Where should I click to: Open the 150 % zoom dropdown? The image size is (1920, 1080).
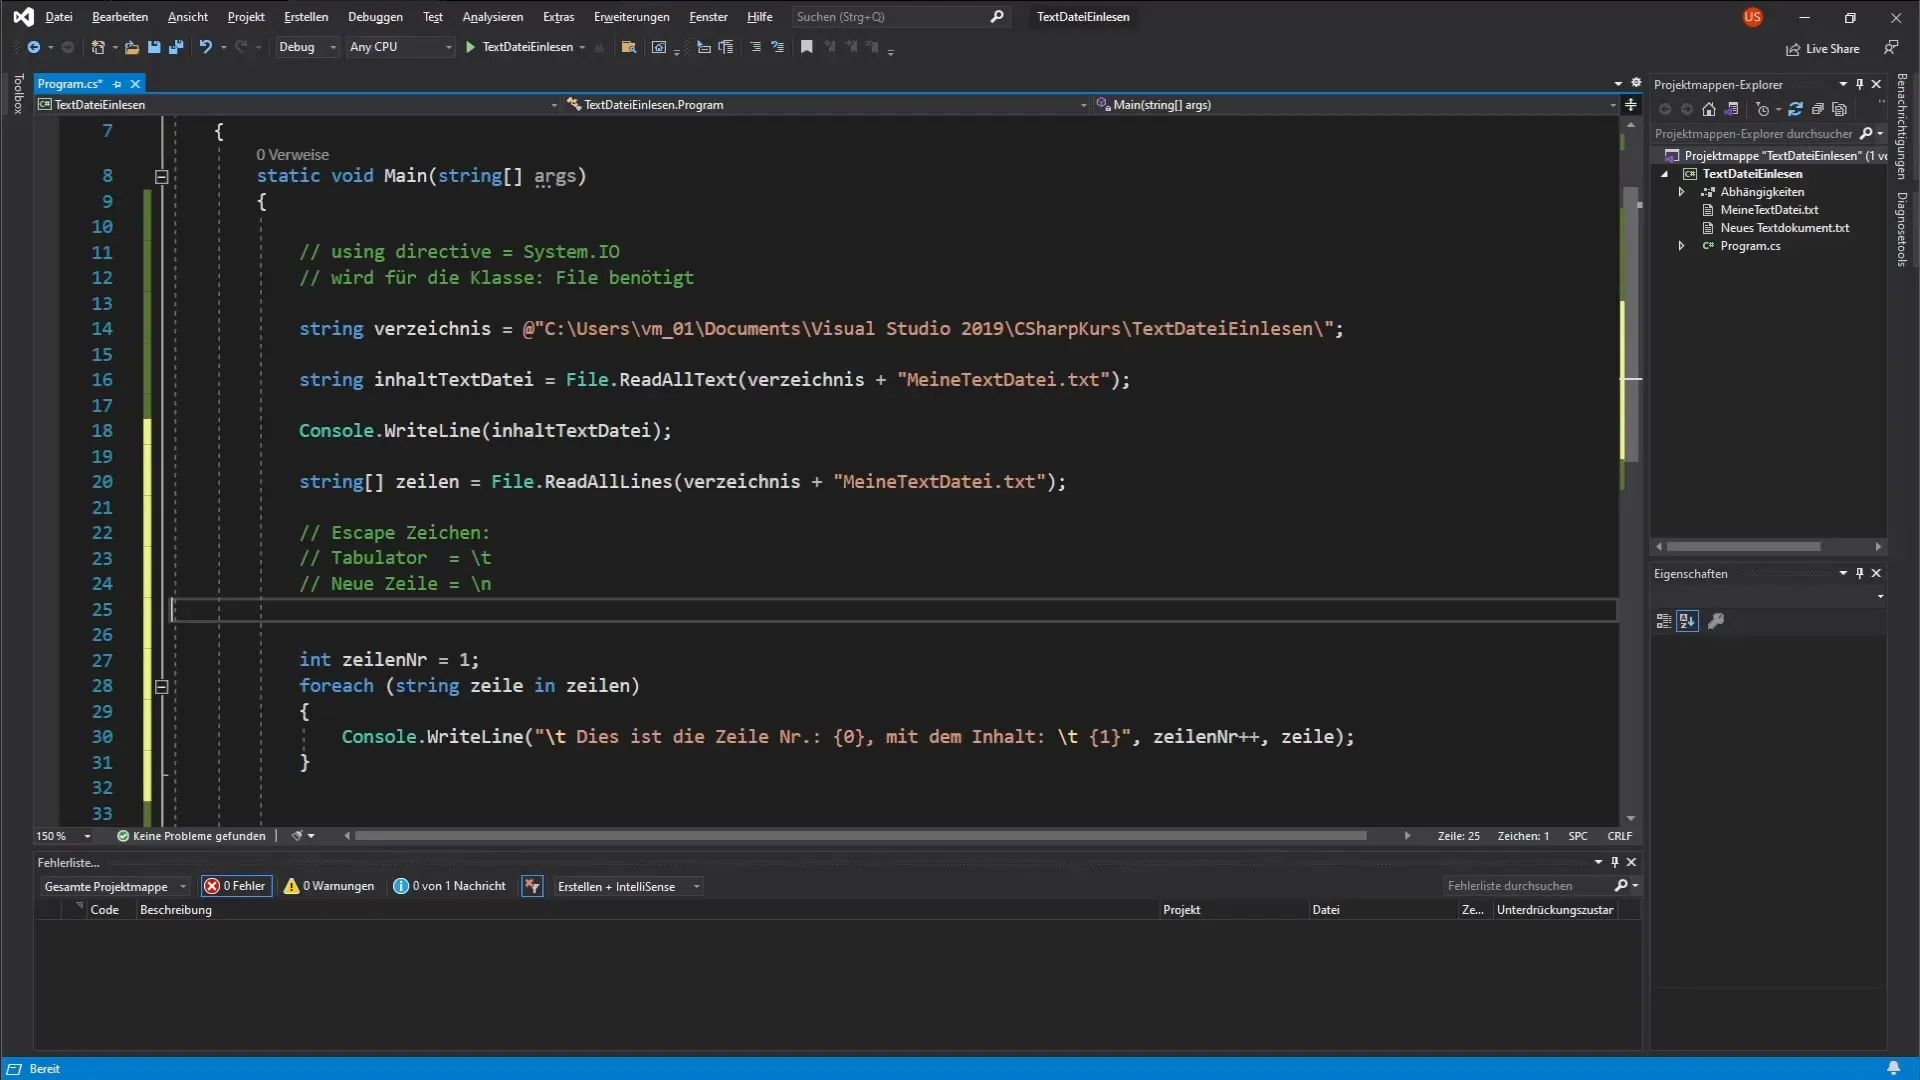pos(64,836)
